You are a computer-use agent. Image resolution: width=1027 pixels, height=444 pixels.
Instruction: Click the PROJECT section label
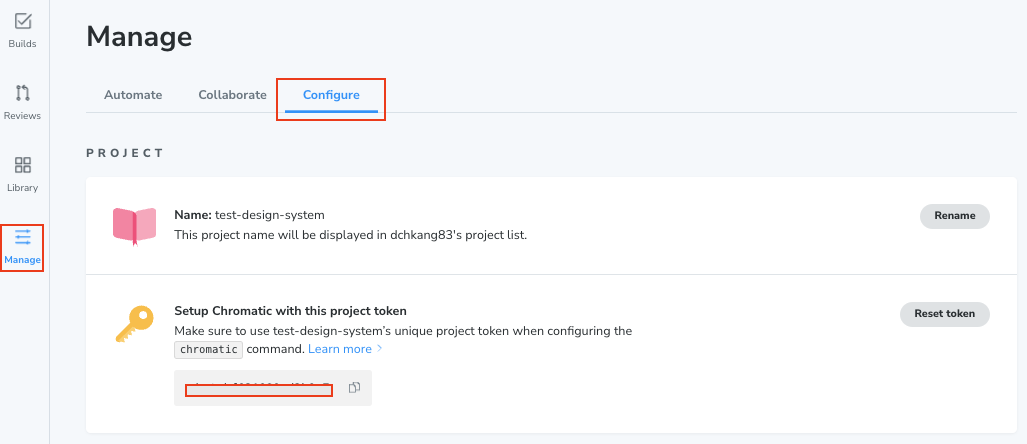coord(125,153)
